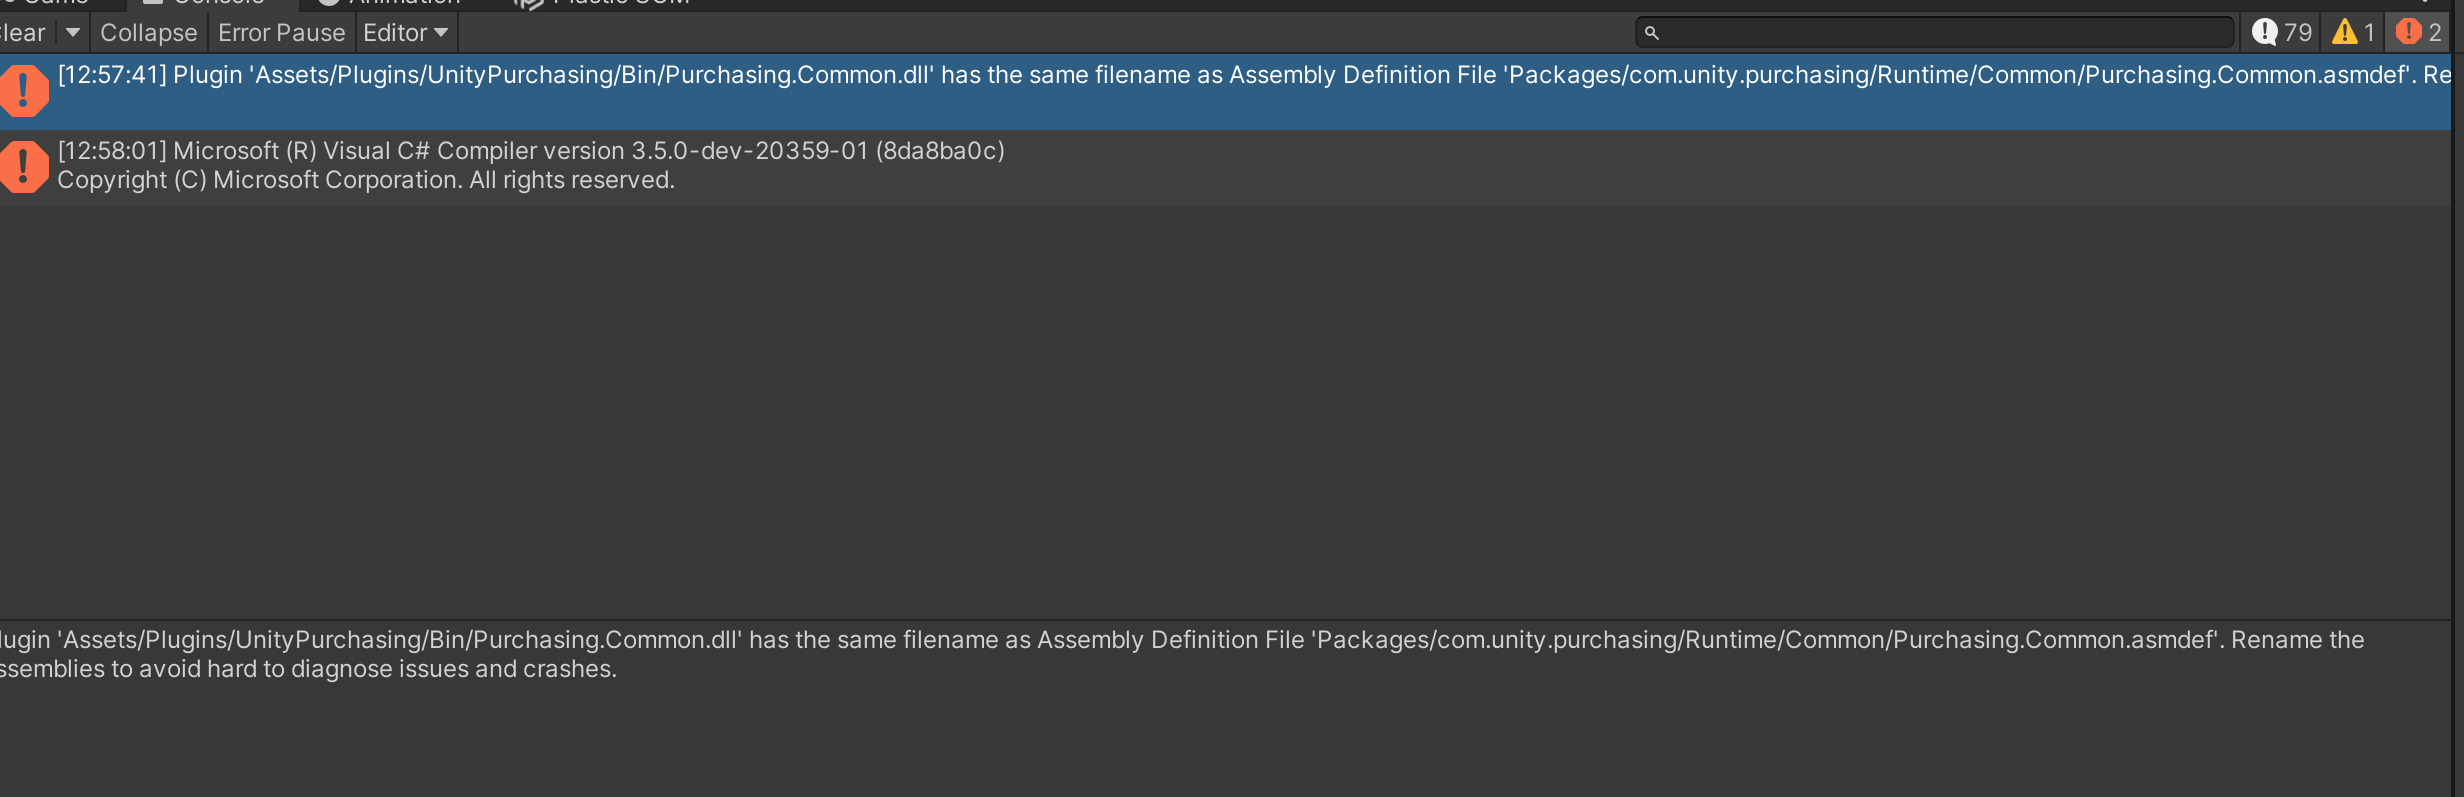Toggle the info messages filter showing 79
This screenshot has height=797, width=2464.
2283,32
